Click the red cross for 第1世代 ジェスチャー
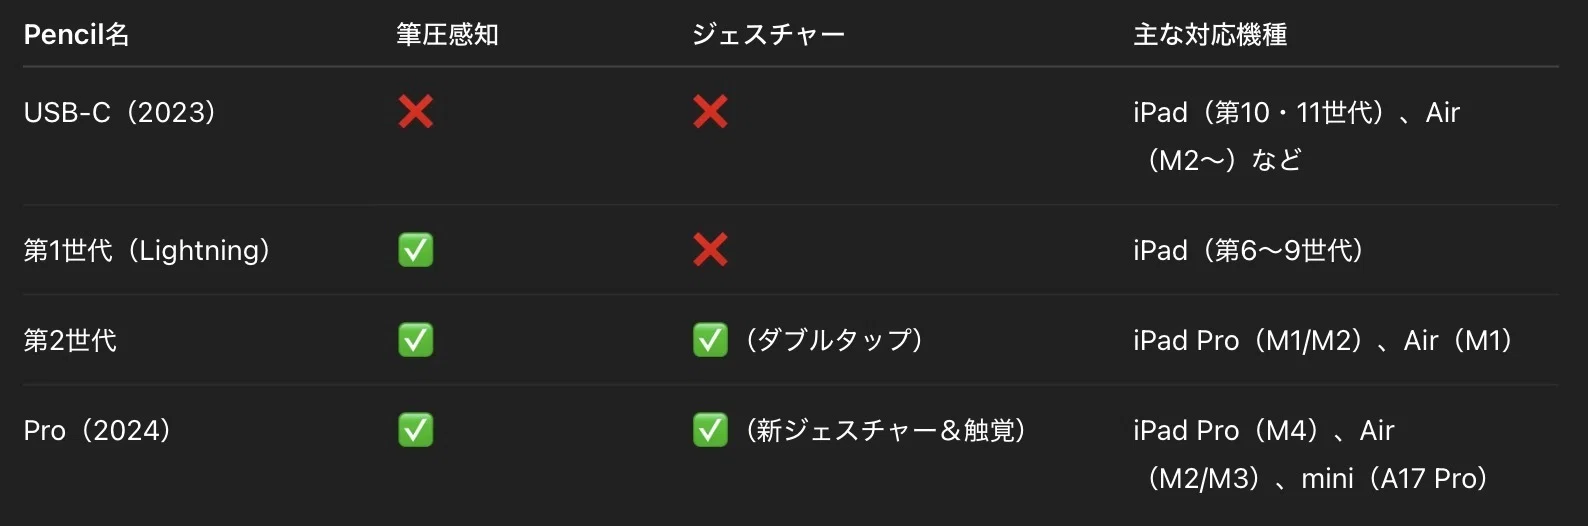1588x526 pixels. [x=710, y=250]
